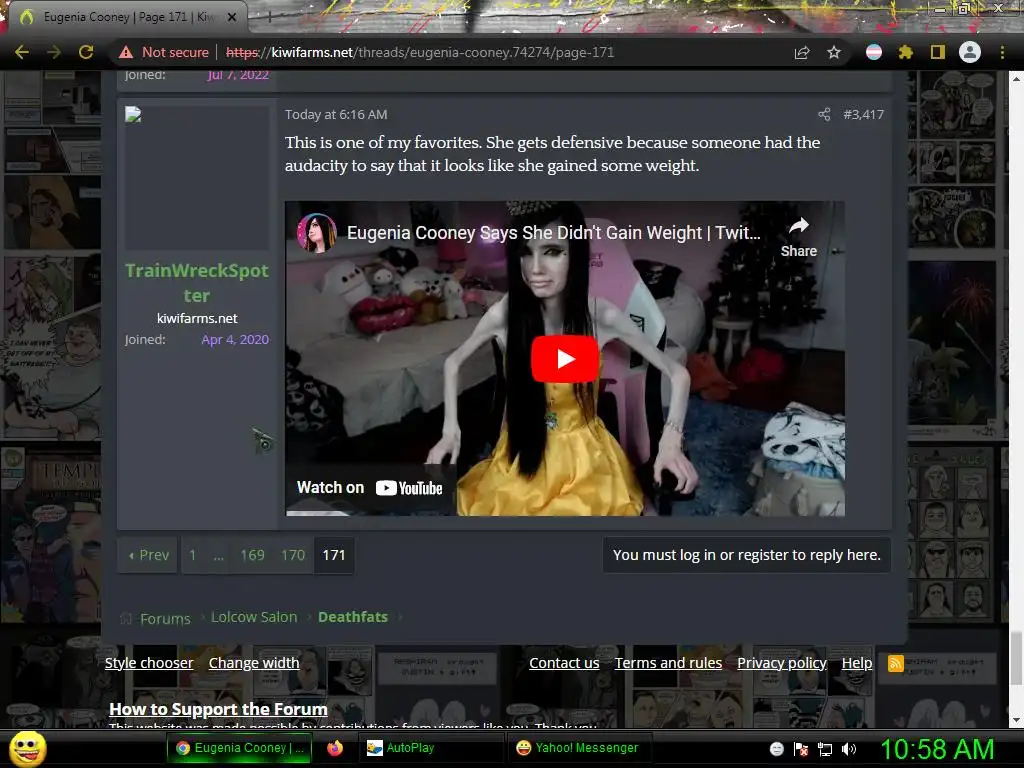Screen dimensions: 1024x768
Task: Go to page 169
Action: click(252, 555)
